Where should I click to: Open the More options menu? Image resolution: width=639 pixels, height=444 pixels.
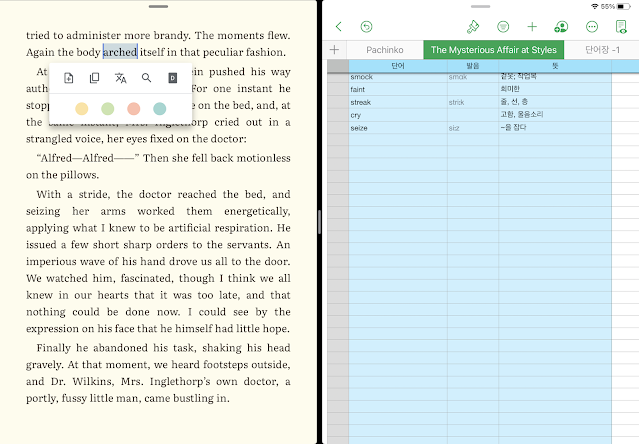(592, 27)
